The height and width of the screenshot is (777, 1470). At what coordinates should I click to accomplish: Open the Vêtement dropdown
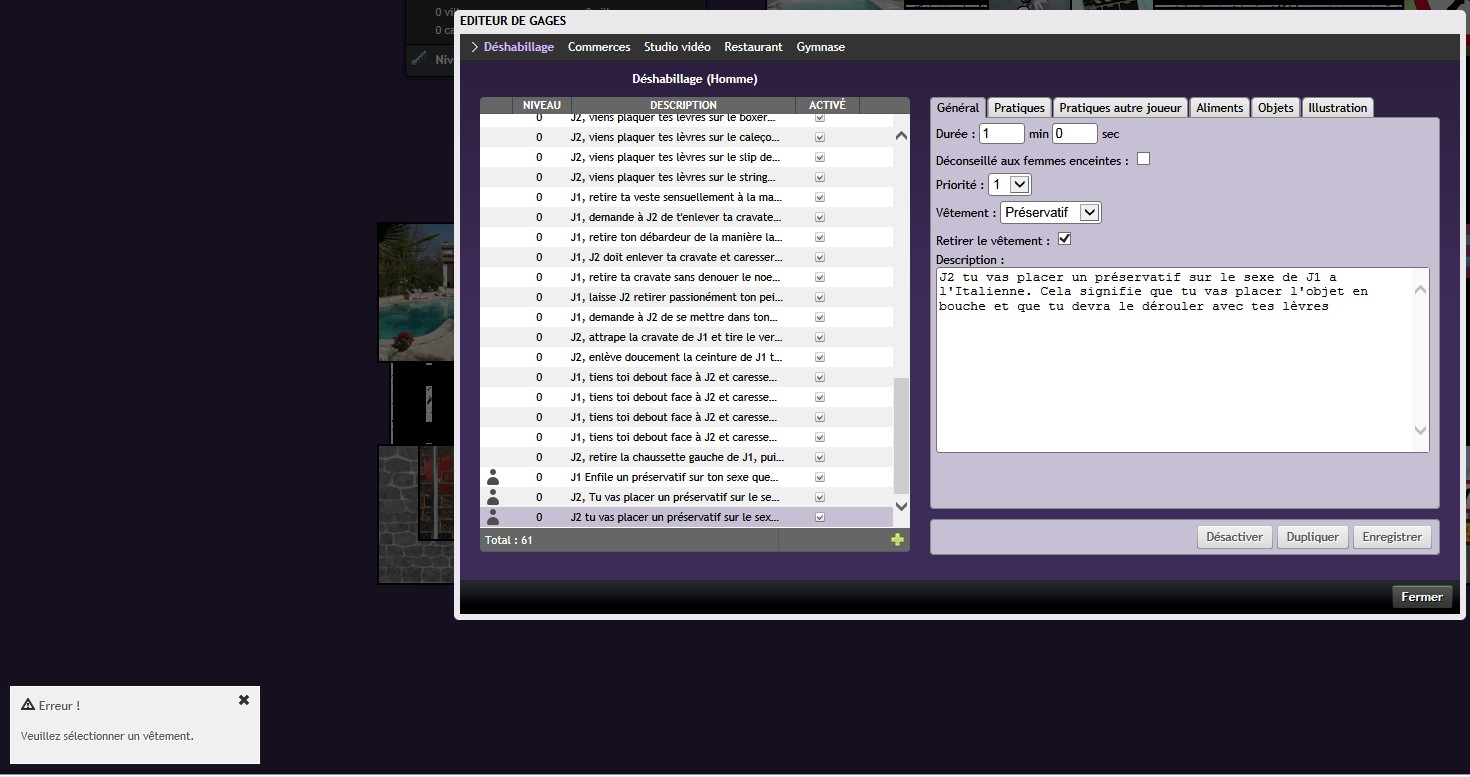1050,212
